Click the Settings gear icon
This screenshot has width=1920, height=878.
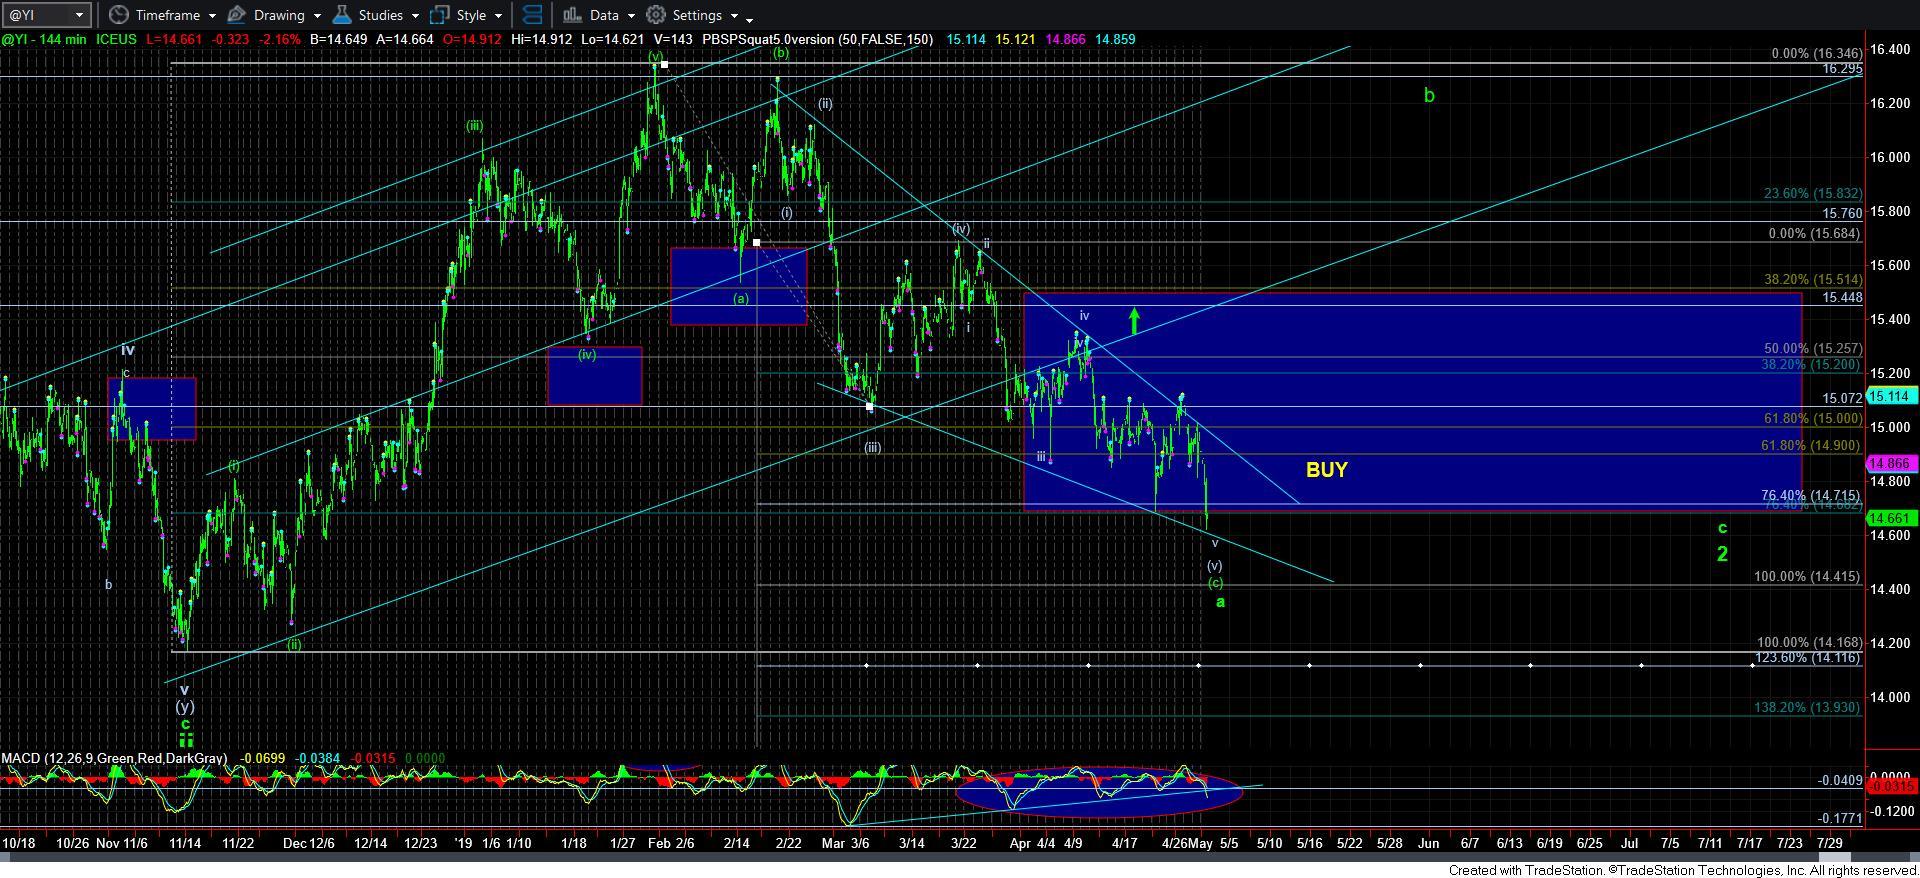[x=656, y=15]
